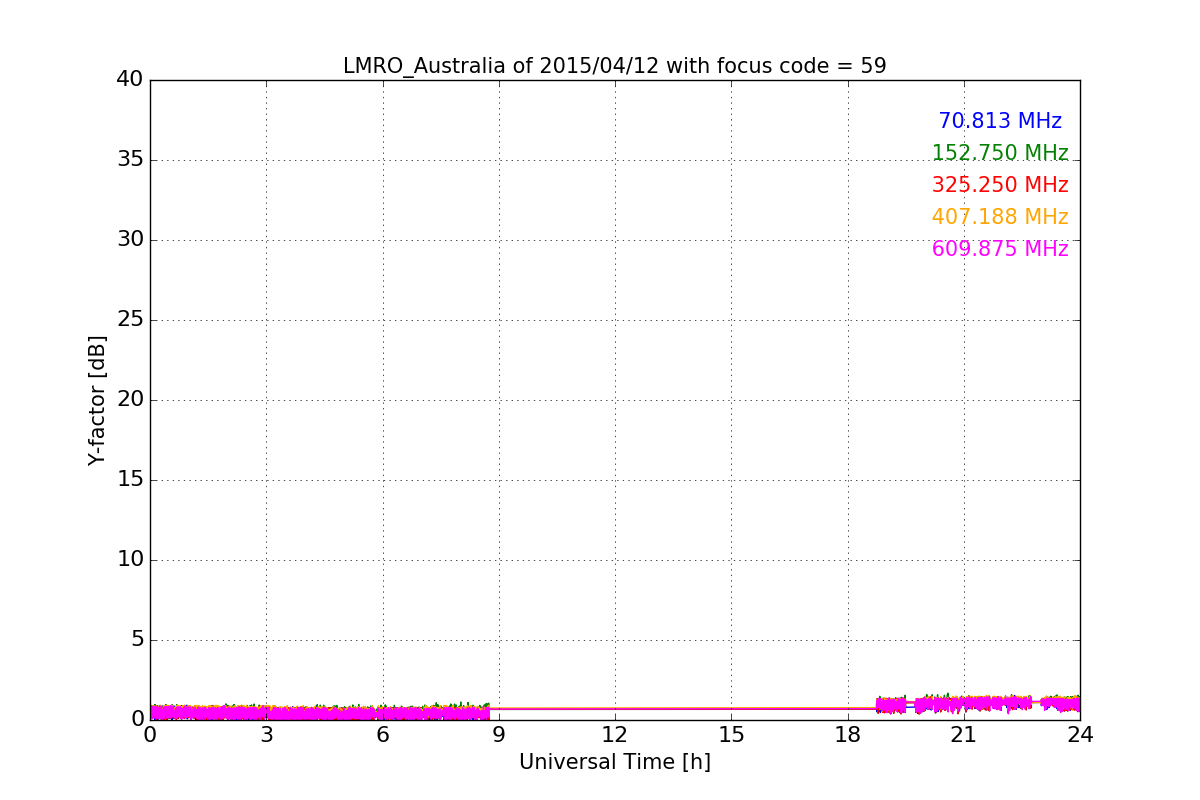Viewport: 1200px width, 800px height.
Task: Click the x-axis tick label 6
Action: point(382,735)
